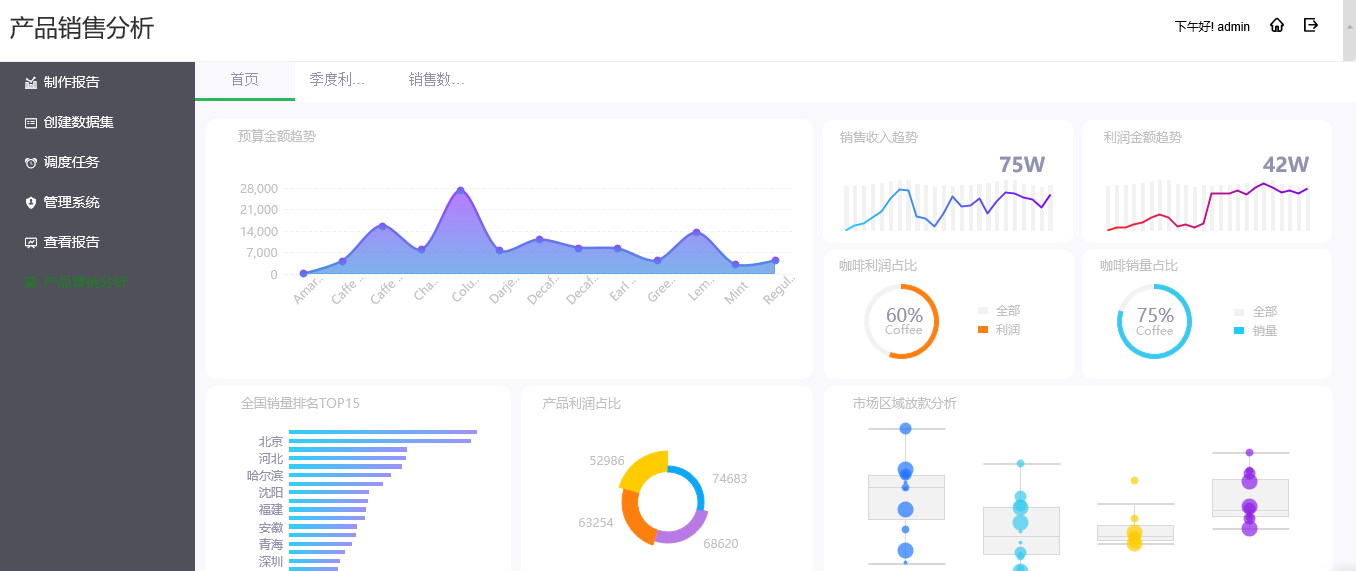
Task: Toggle the orange 利润 legend entry
Action: tap(999, 329)
